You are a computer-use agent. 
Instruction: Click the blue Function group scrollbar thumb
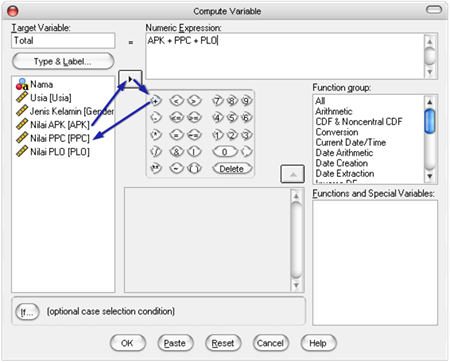coord(430,121)
